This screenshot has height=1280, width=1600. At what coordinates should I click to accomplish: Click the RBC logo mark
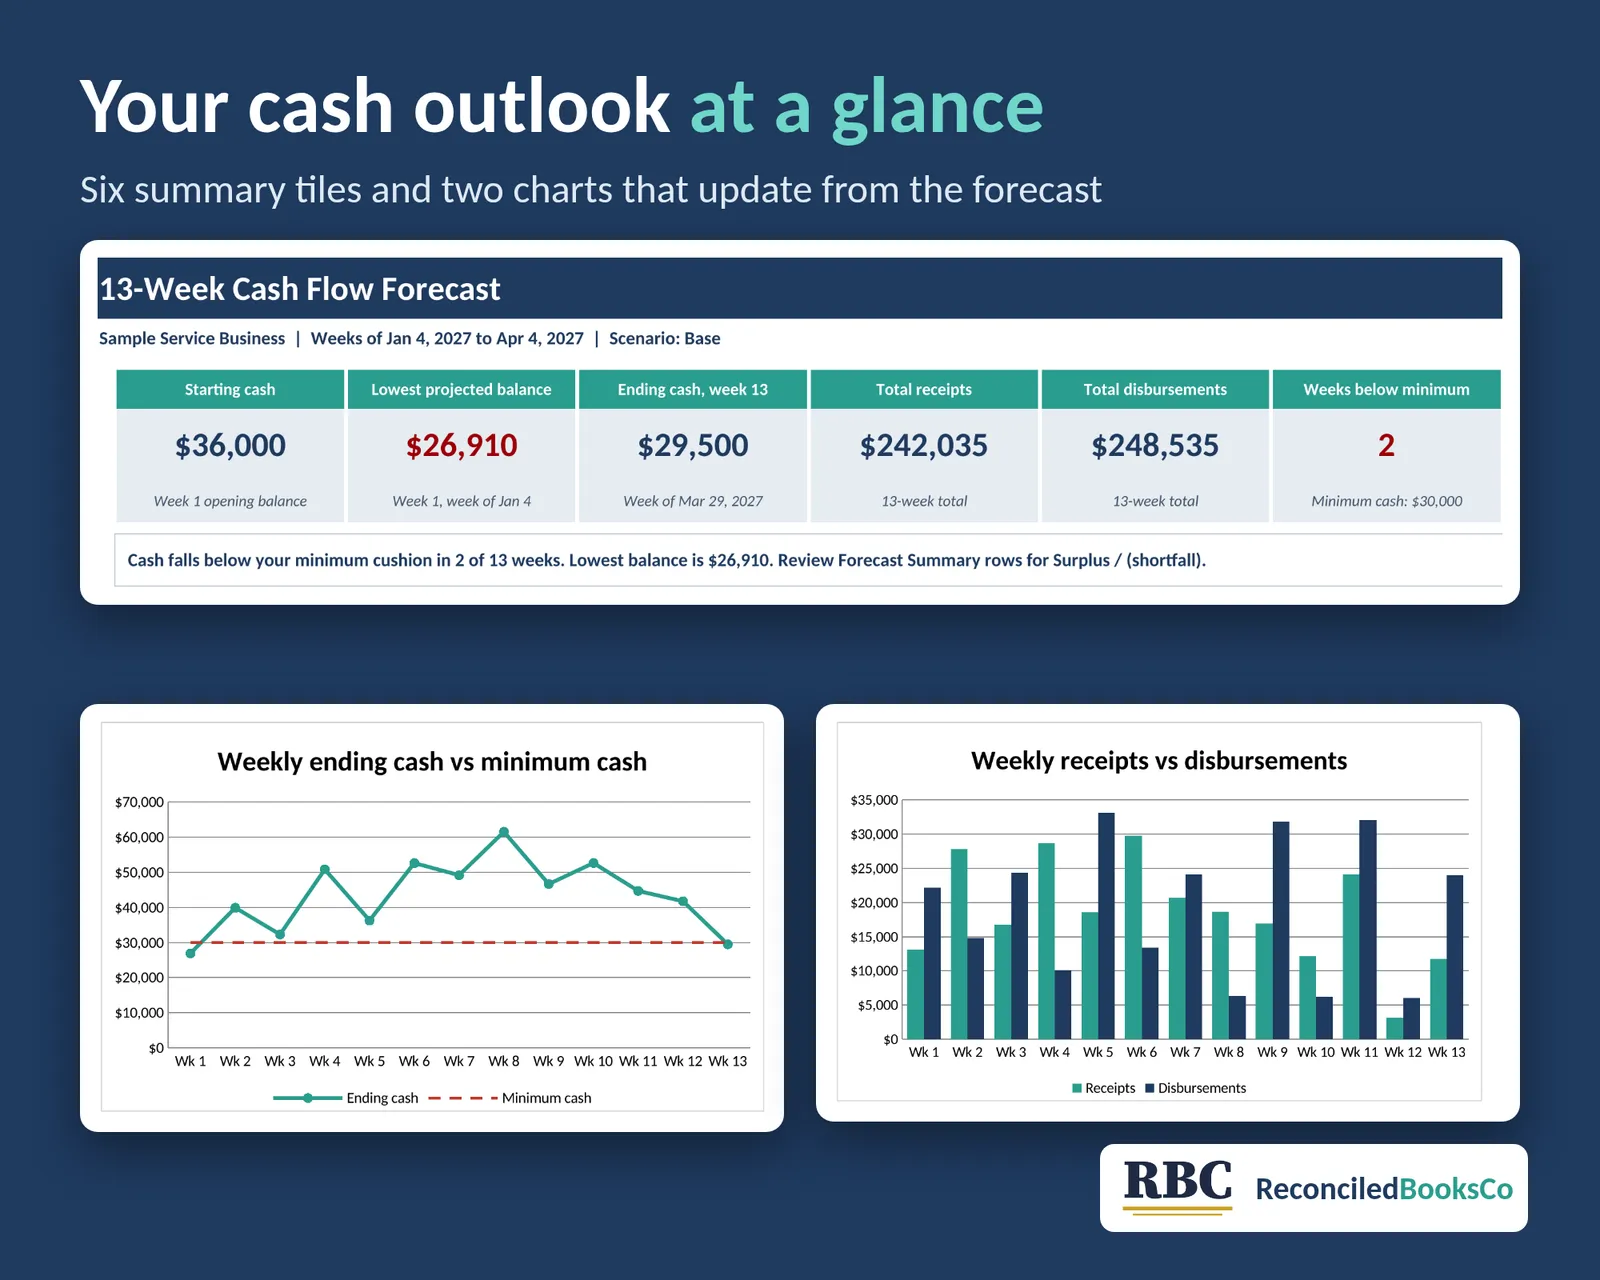(x=1177, y=1186)
